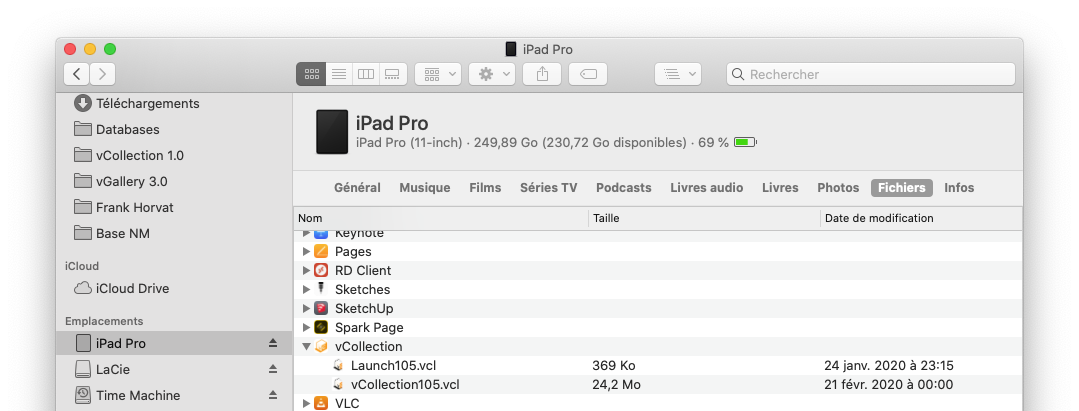
Task: Click the iPad Pro device image
Action: click(332, 131)
